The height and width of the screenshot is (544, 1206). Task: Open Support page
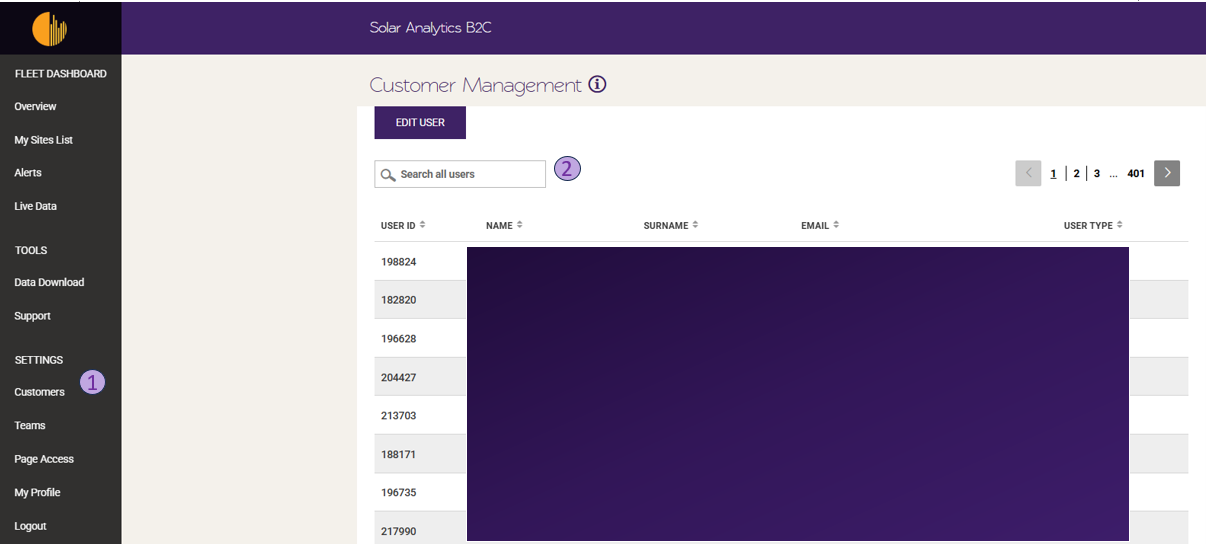[32, 316]
